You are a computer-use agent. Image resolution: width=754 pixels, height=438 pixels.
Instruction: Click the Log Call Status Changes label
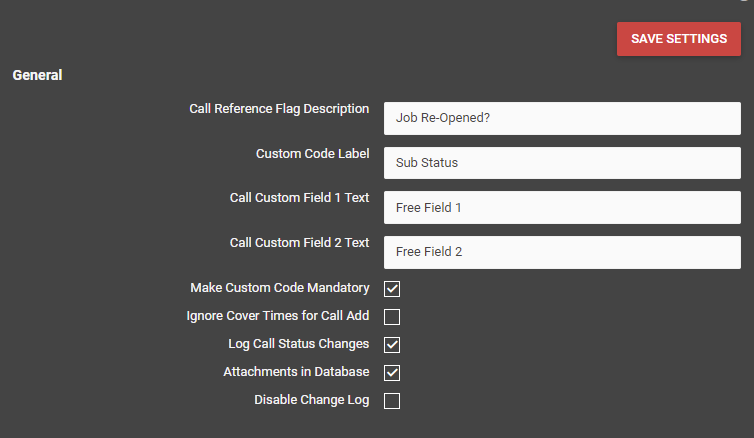point(299,344)
